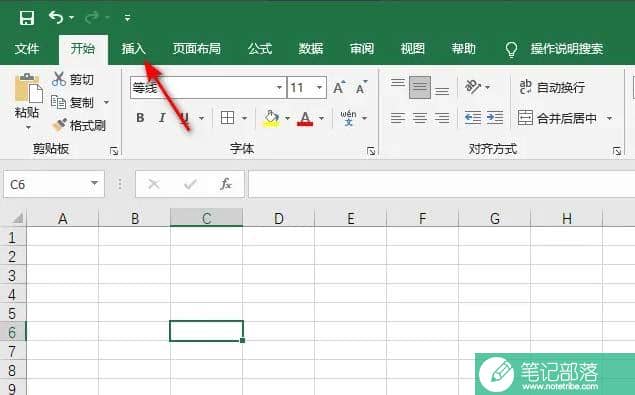Expand the 复制 dropdown arrow
This screenshot has width=635, height=395.
(107, 102)
